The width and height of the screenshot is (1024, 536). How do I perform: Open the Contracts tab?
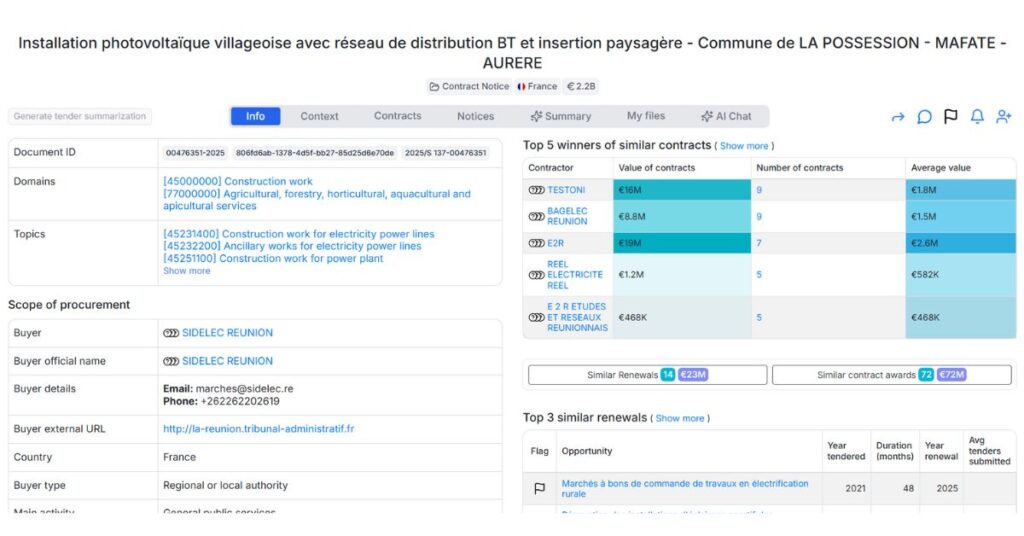click(397, 116)
